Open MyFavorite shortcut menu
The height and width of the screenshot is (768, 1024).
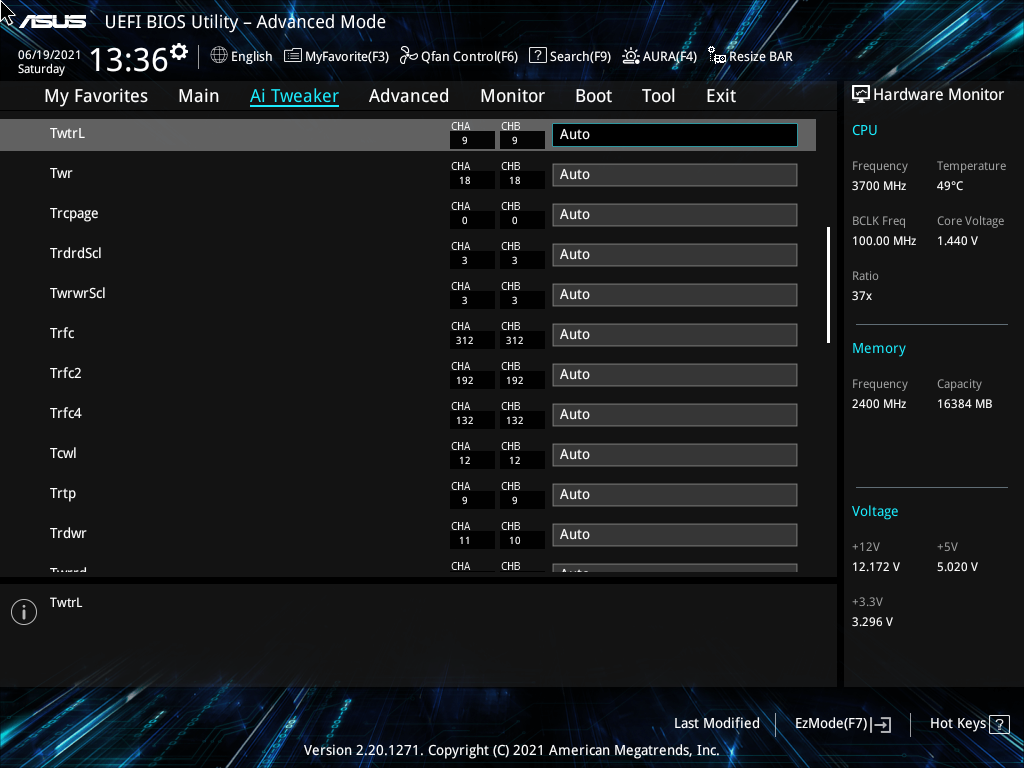click(335, 56)
